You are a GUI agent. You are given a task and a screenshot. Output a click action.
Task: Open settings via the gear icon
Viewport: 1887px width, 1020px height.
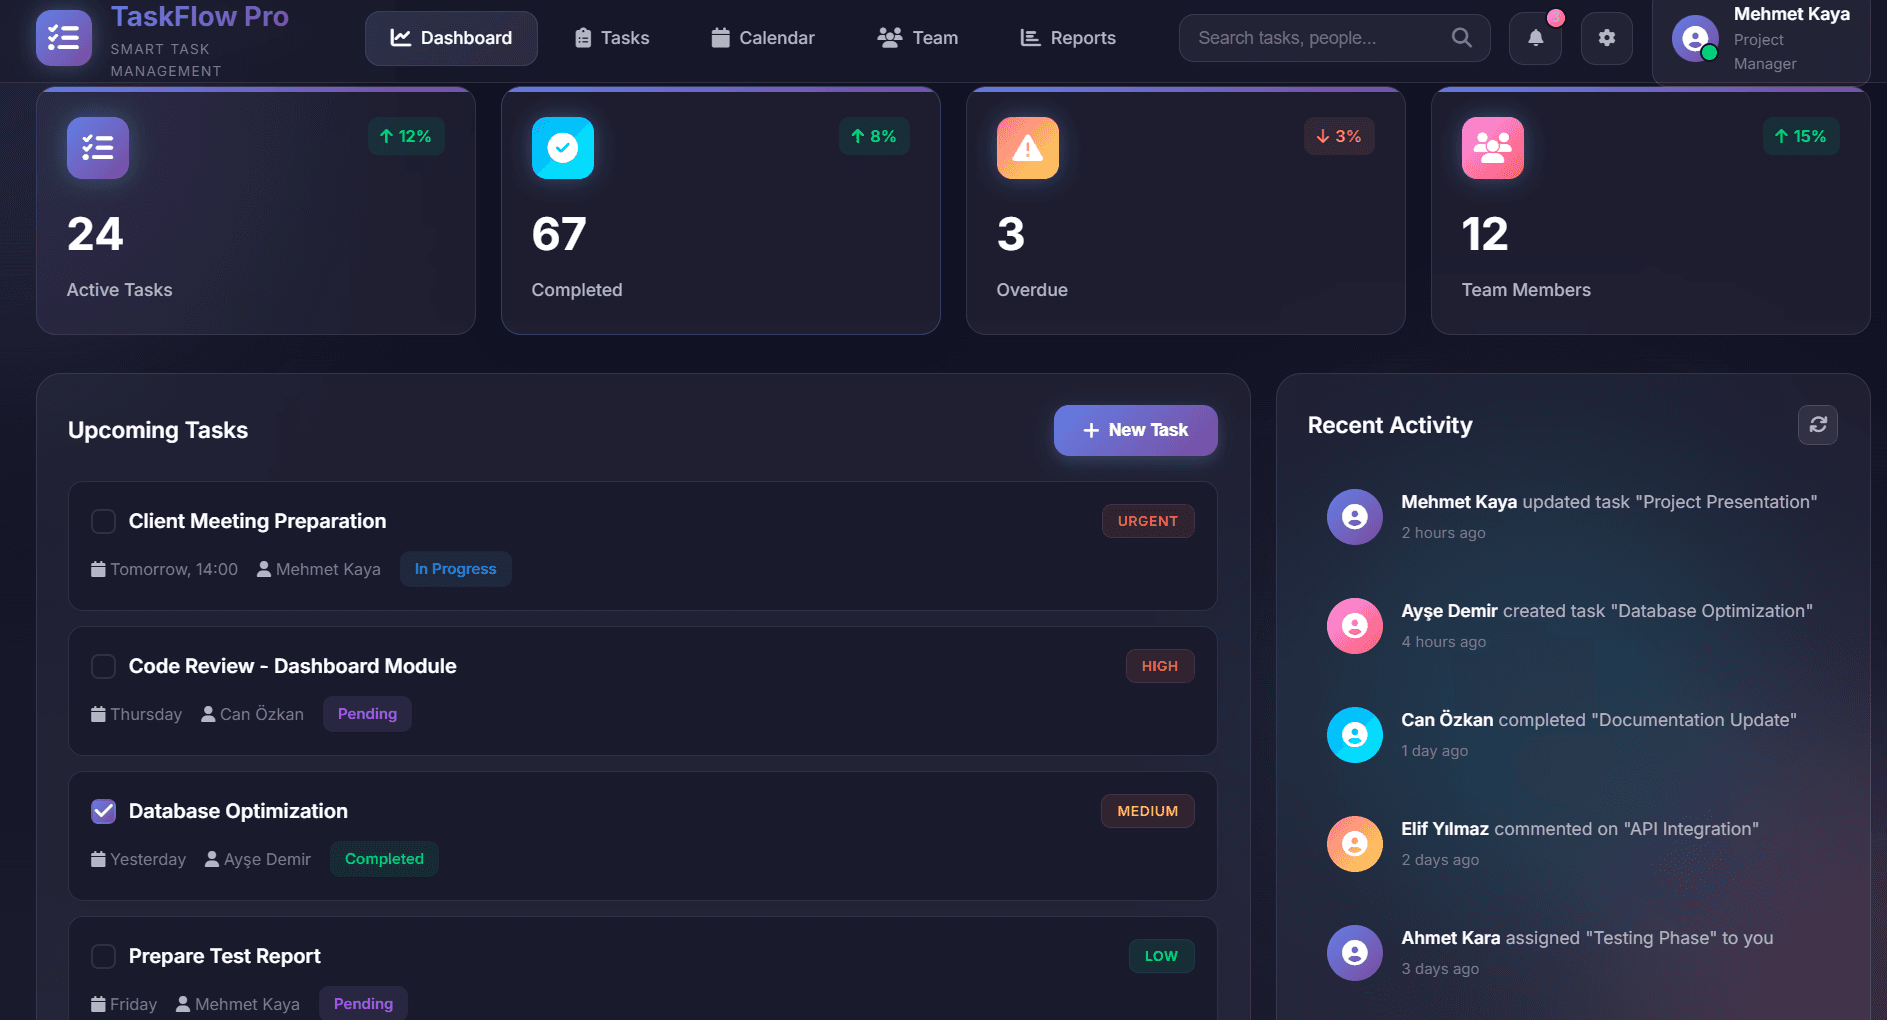point(1606,38)
